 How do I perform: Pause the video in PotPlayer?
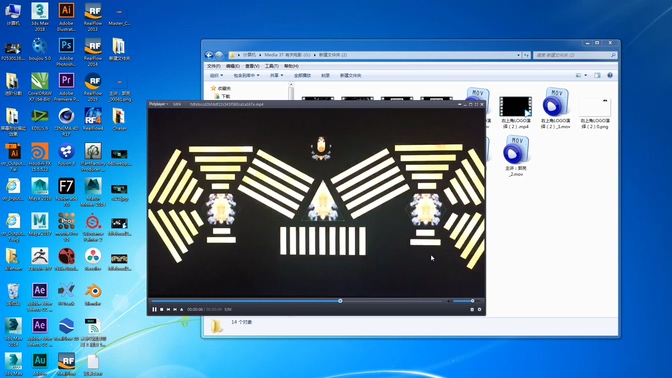coord(154,309)
